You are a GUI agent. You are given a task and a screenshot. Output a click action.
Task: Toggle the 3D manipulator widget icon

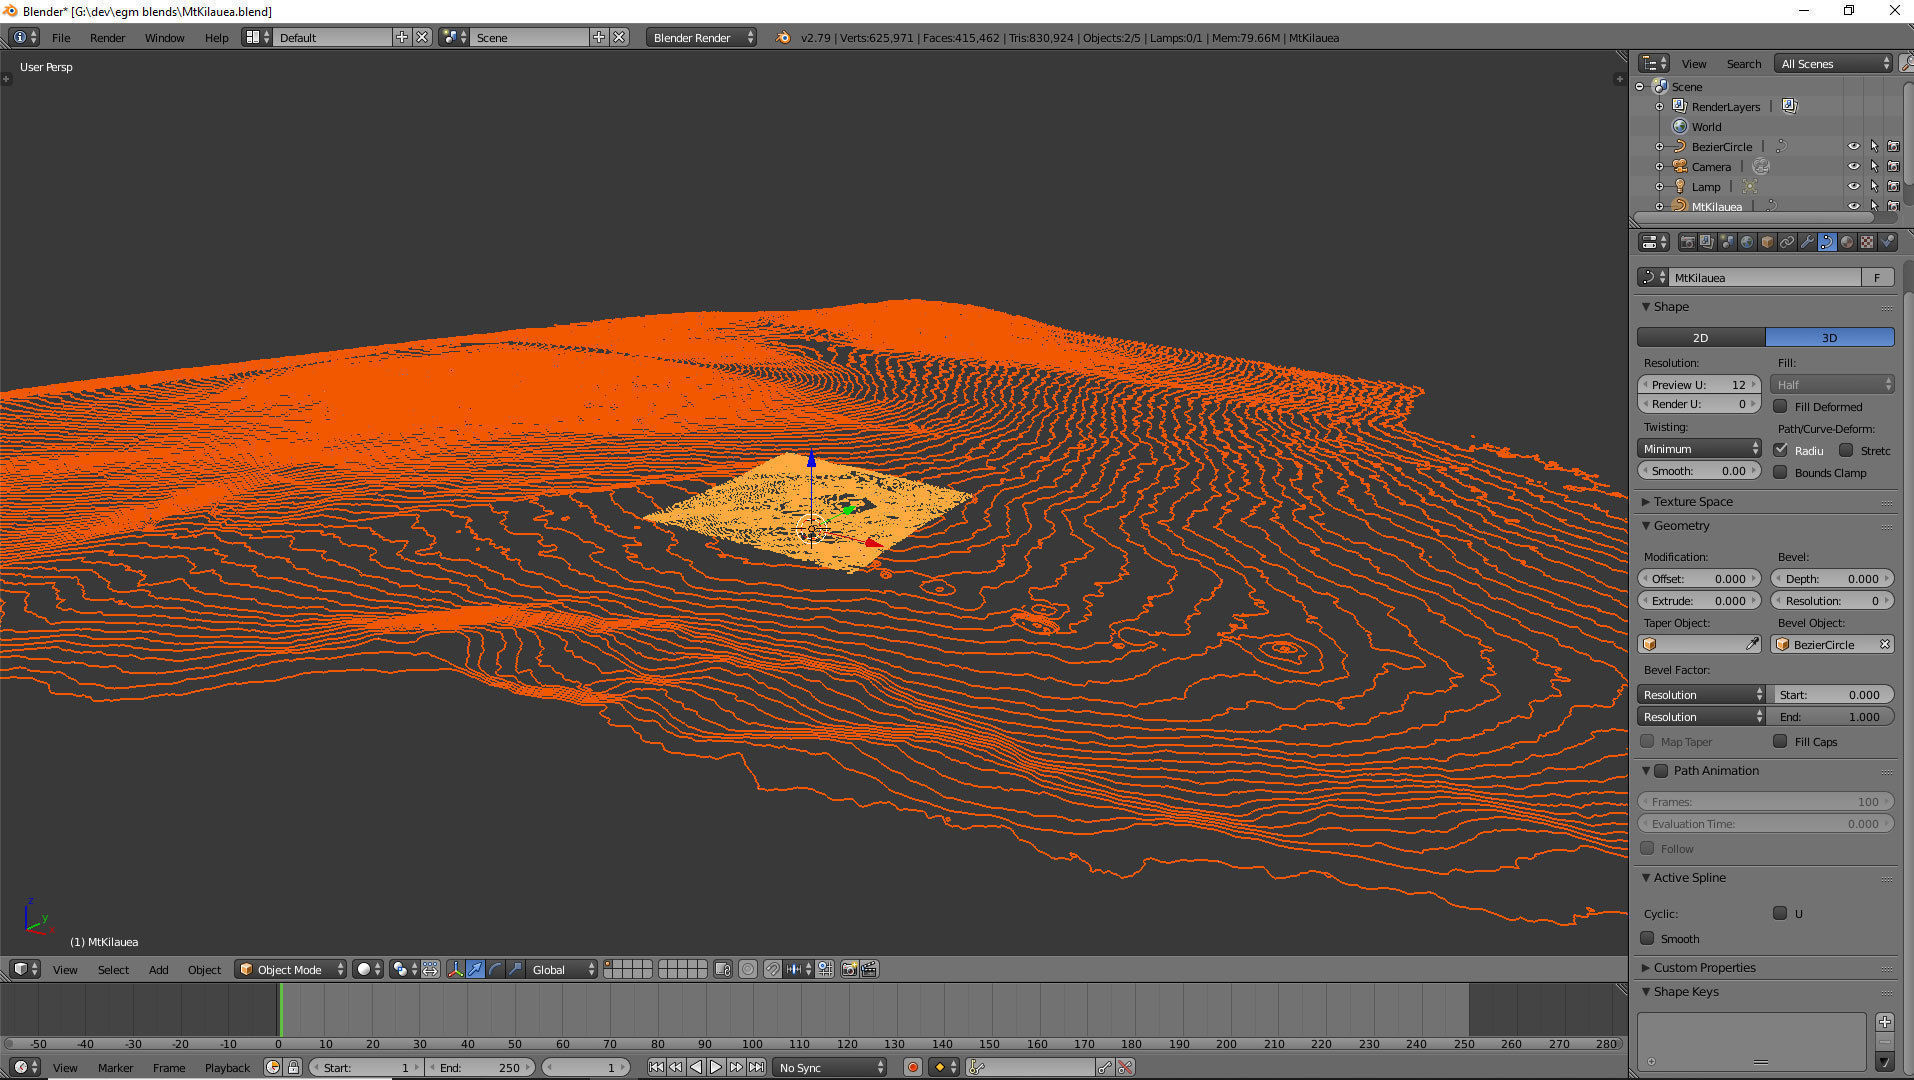tap(456, 969)
